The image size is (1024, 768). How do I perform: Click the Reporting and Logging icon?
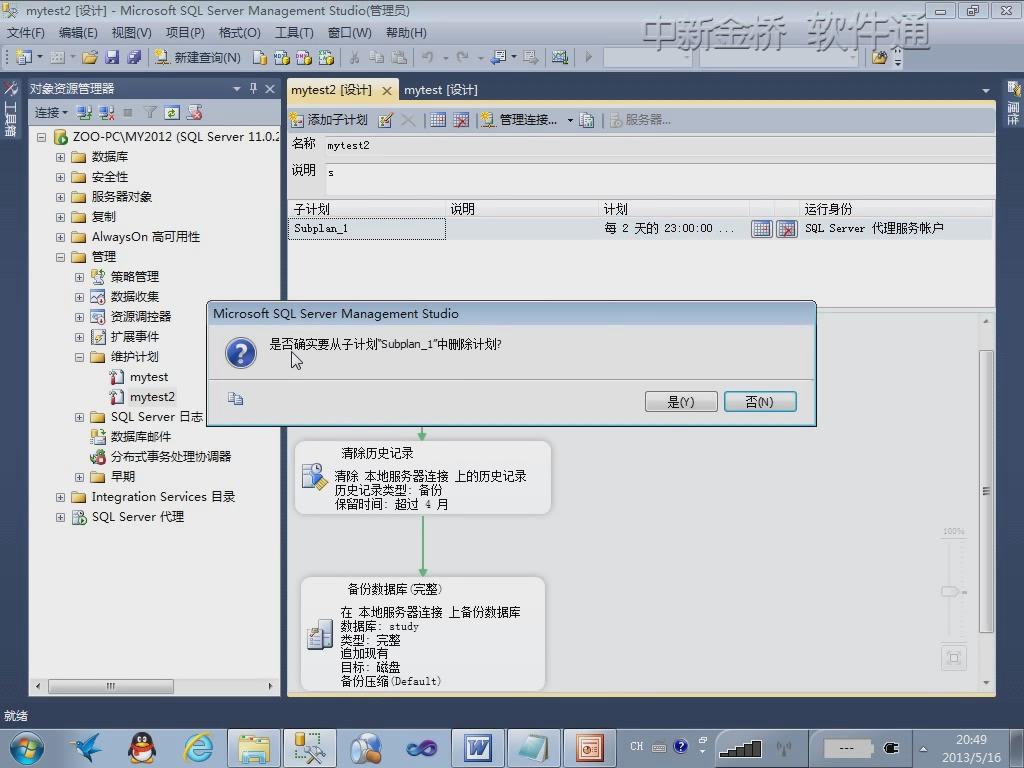click(x=586, y=120)
